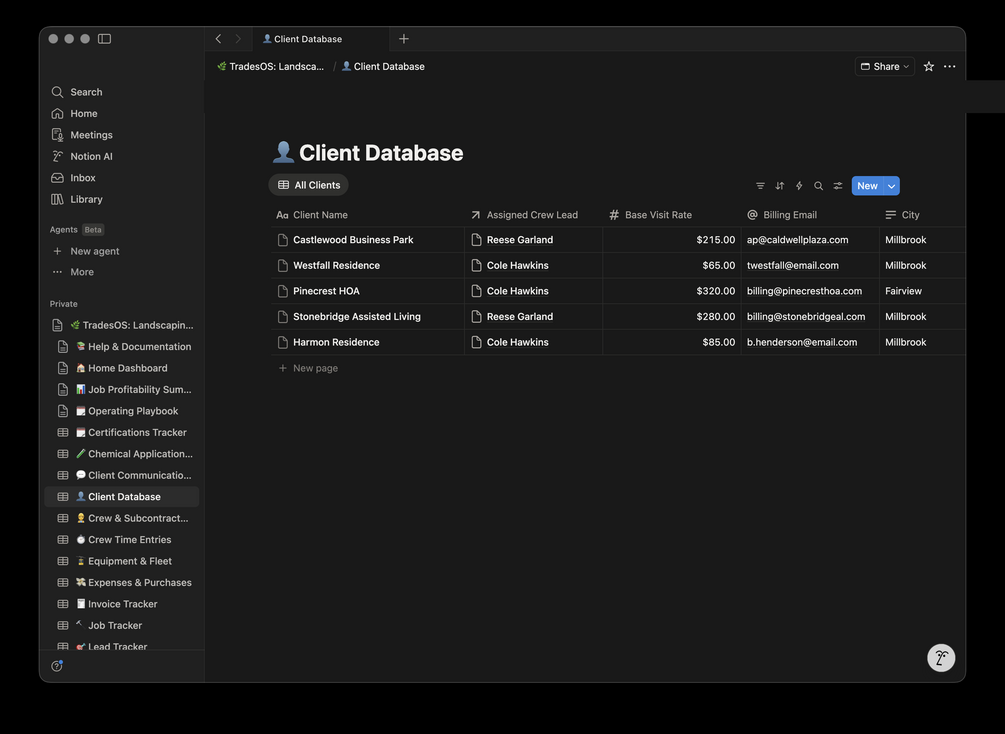Open the view settings sliders icon

[x=838, y=186]
